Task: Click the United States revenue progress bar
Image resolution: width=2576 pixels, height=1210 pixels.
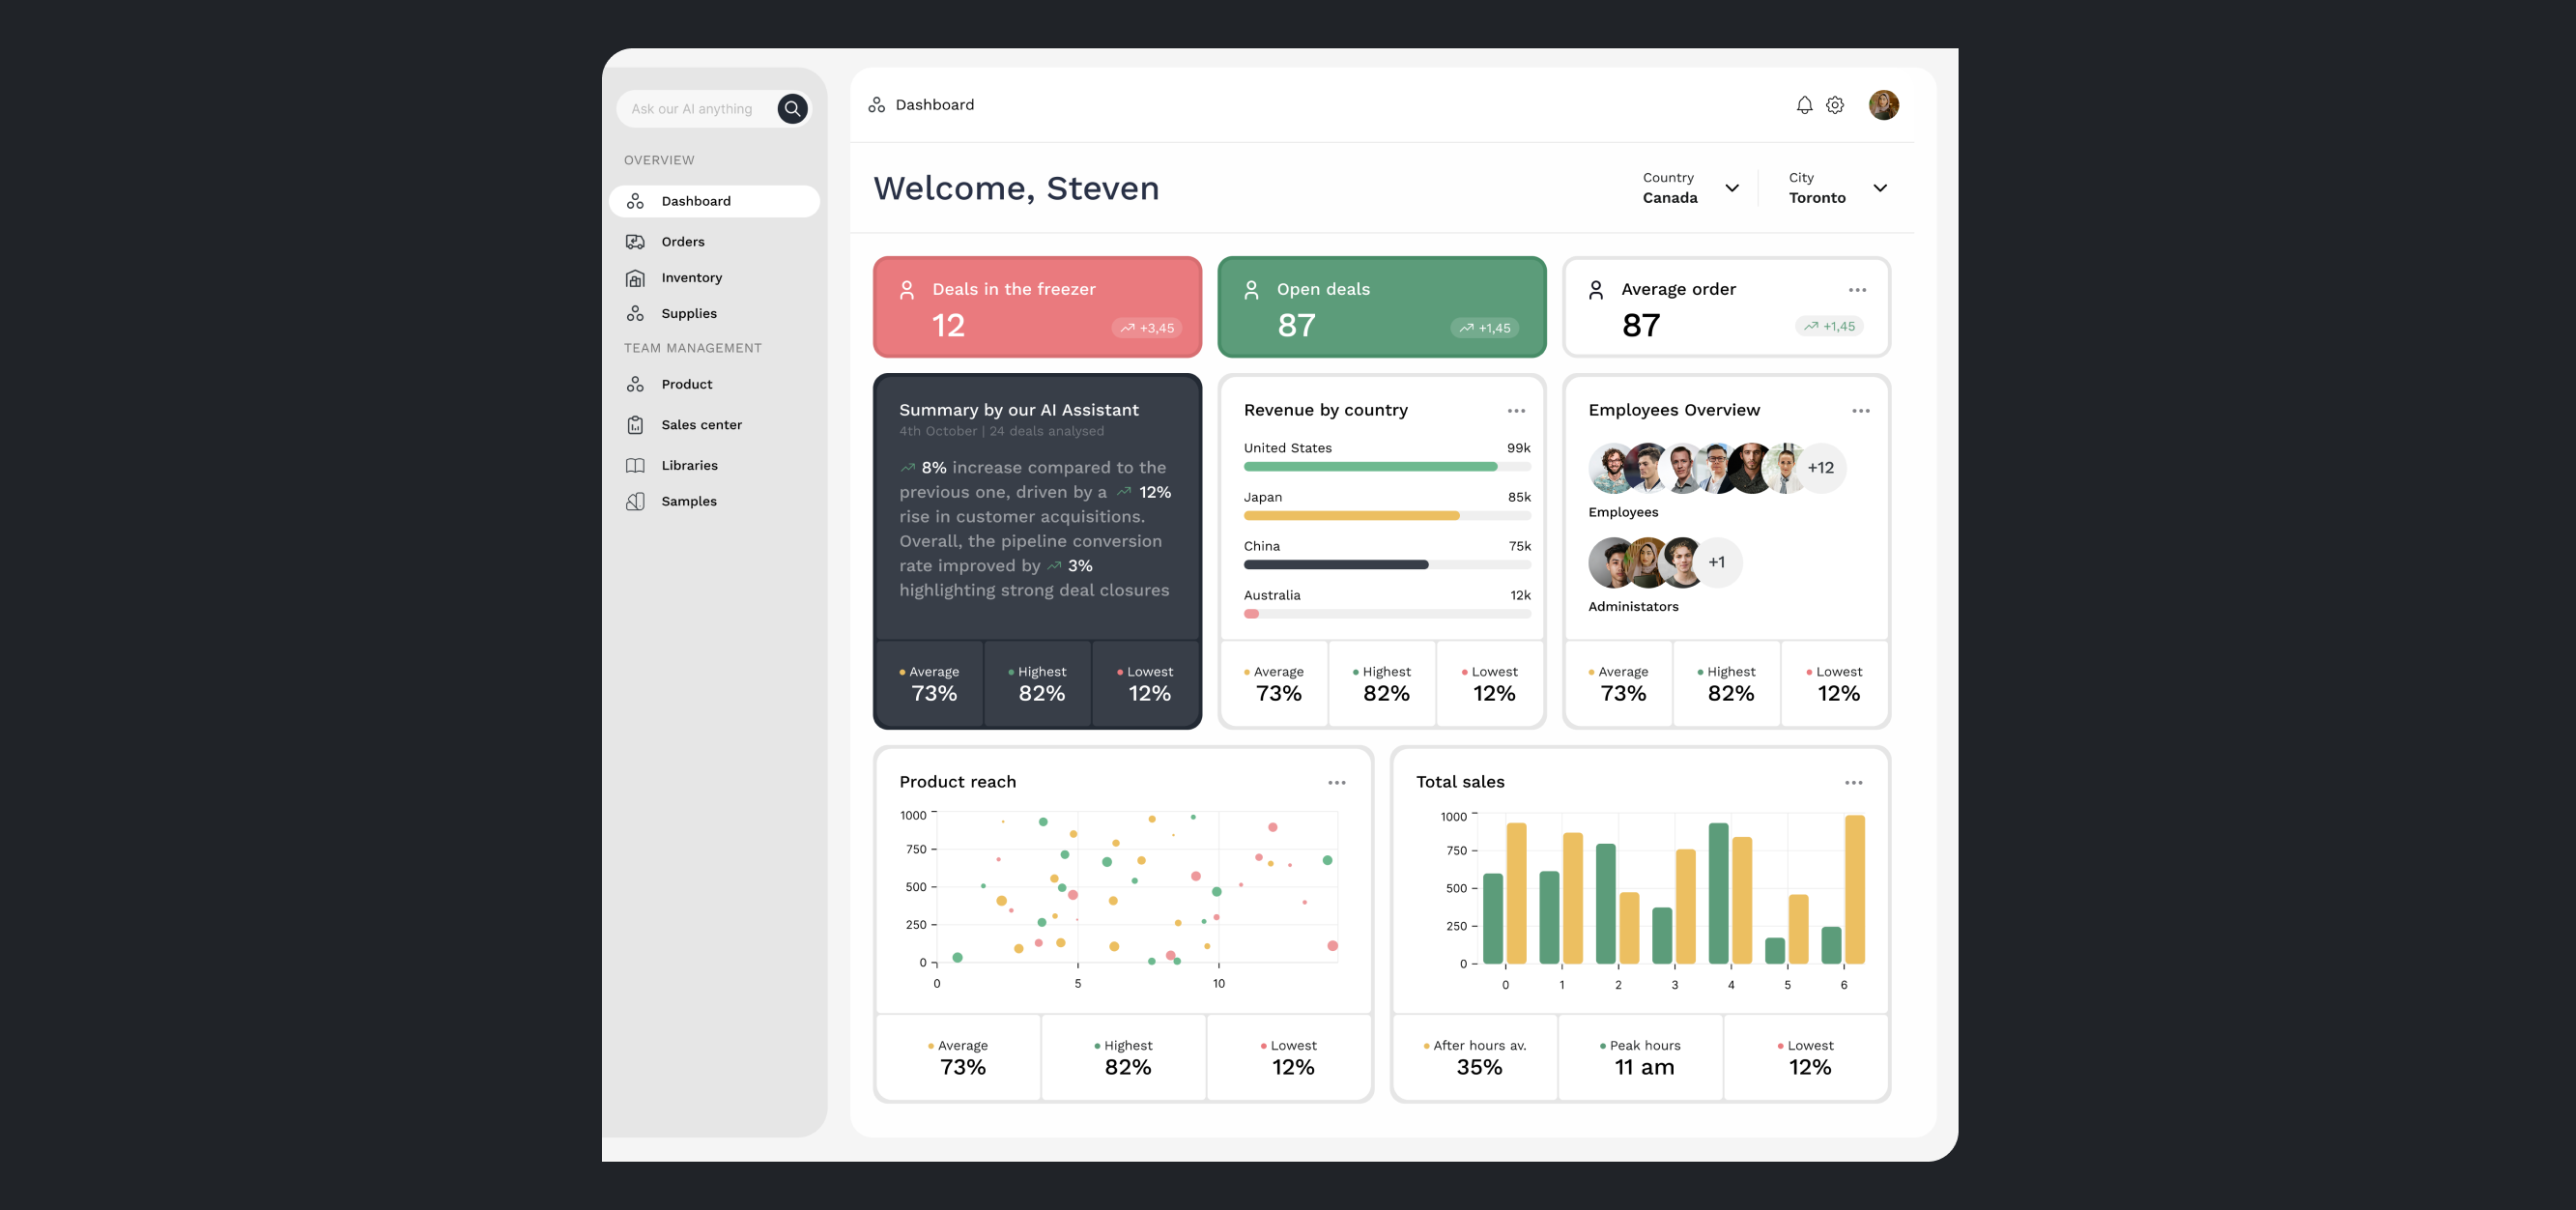Action: point(1369,466)
